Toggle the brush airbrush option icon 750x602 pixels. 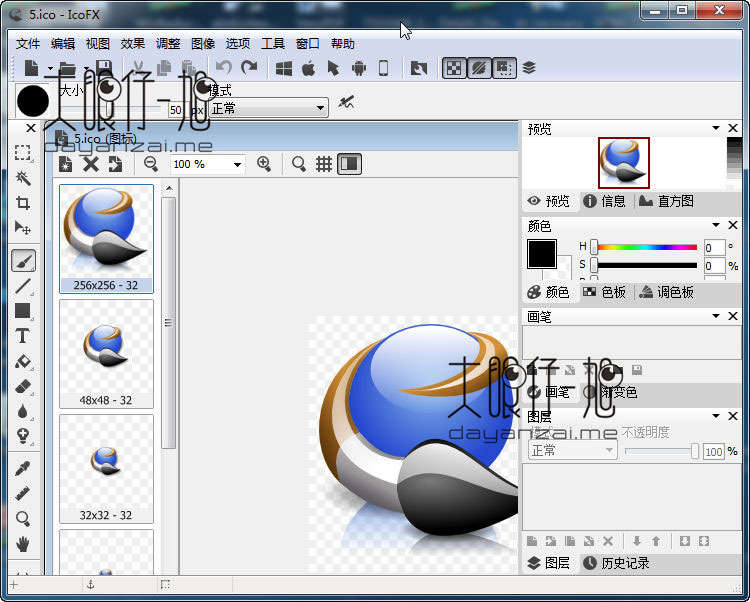[346, 102]
